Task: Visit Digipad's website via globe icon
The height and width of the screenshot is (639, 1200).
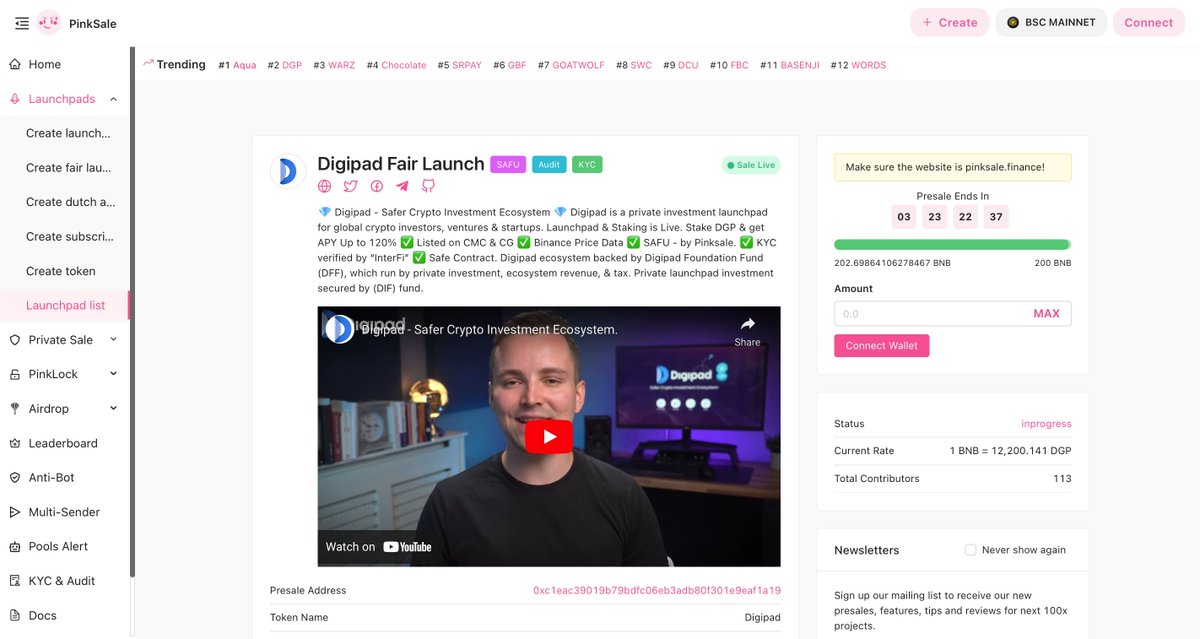Action: tap(324, 186)
